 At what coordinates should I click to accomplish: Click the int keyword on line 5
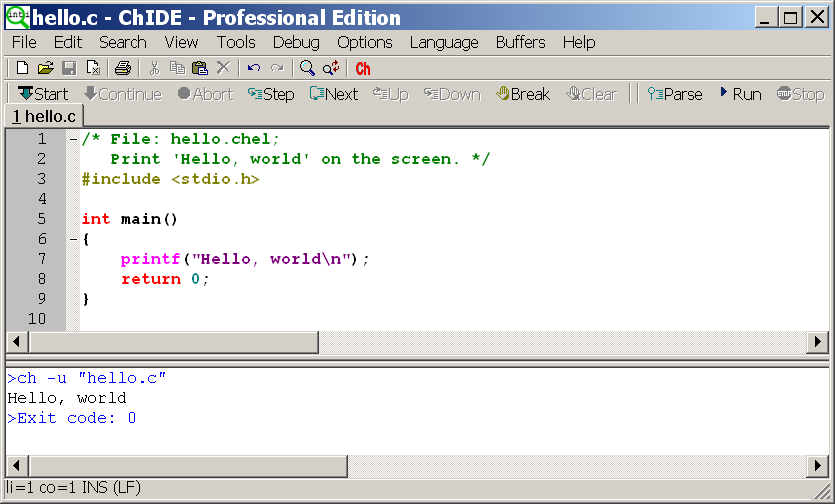[x=96, y=219]
